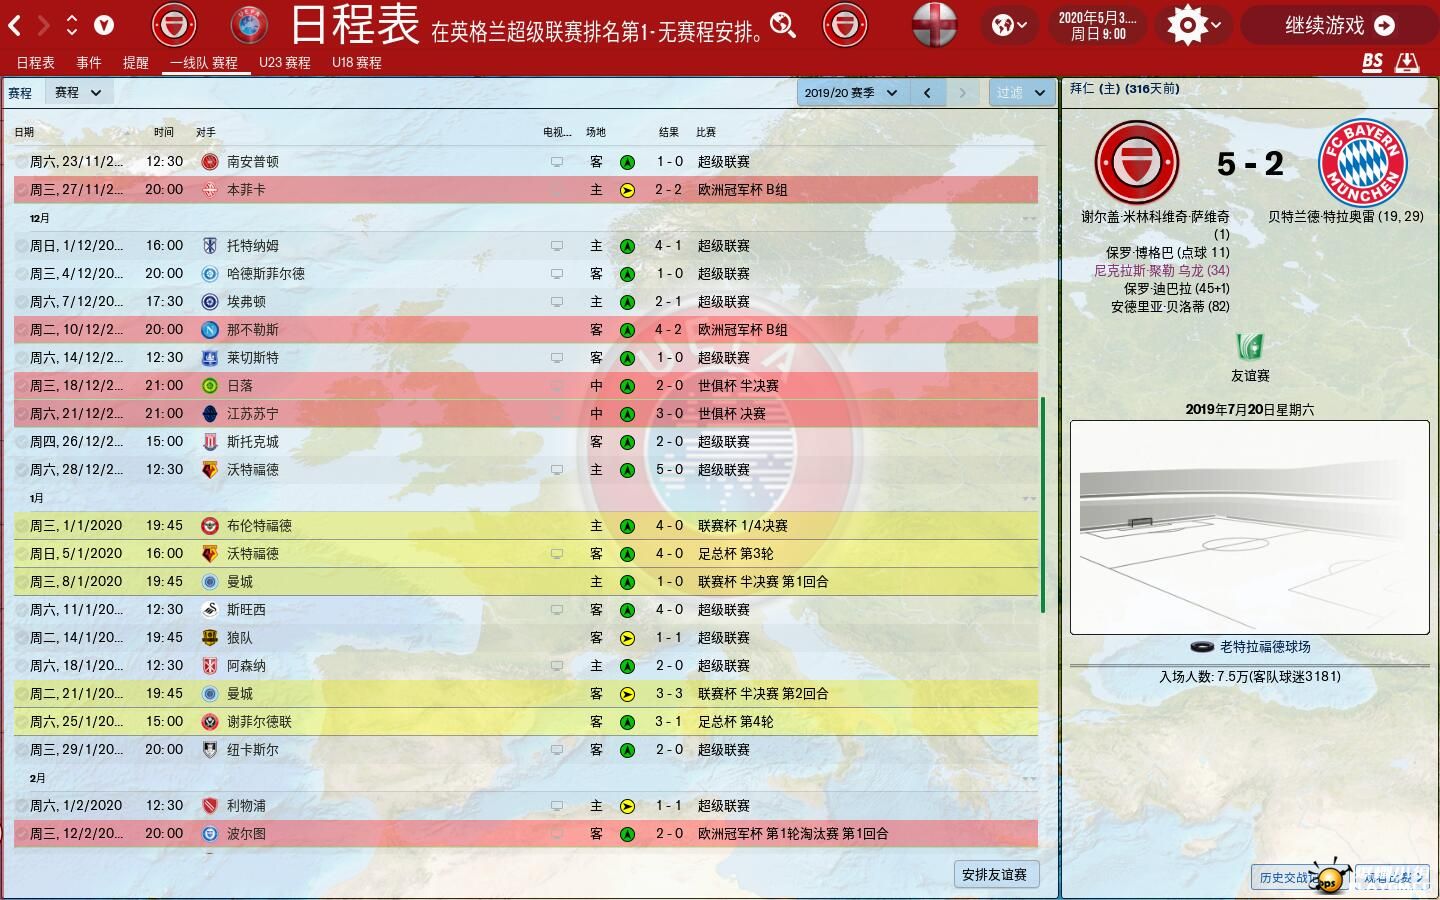Toggle the tick circle on 纽卡斯尔 row
Screen dimensions: 1440x900
point(22,749)
